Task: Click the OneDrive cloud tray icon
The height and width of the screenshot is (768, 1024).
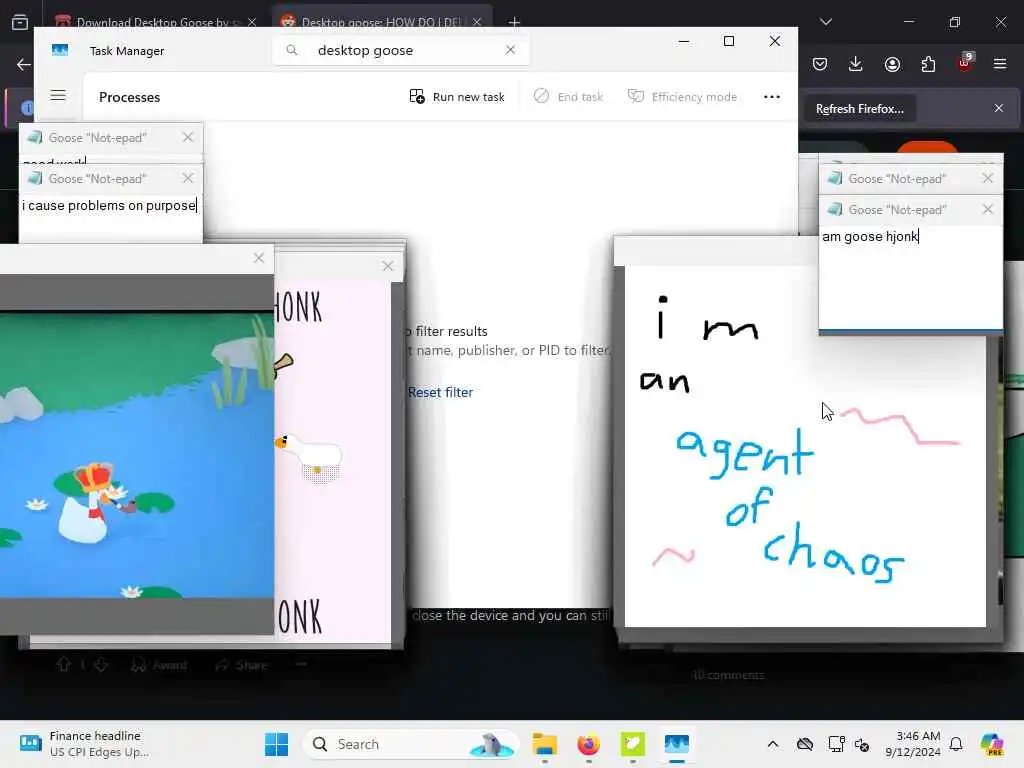Action: tap(805, 744)
